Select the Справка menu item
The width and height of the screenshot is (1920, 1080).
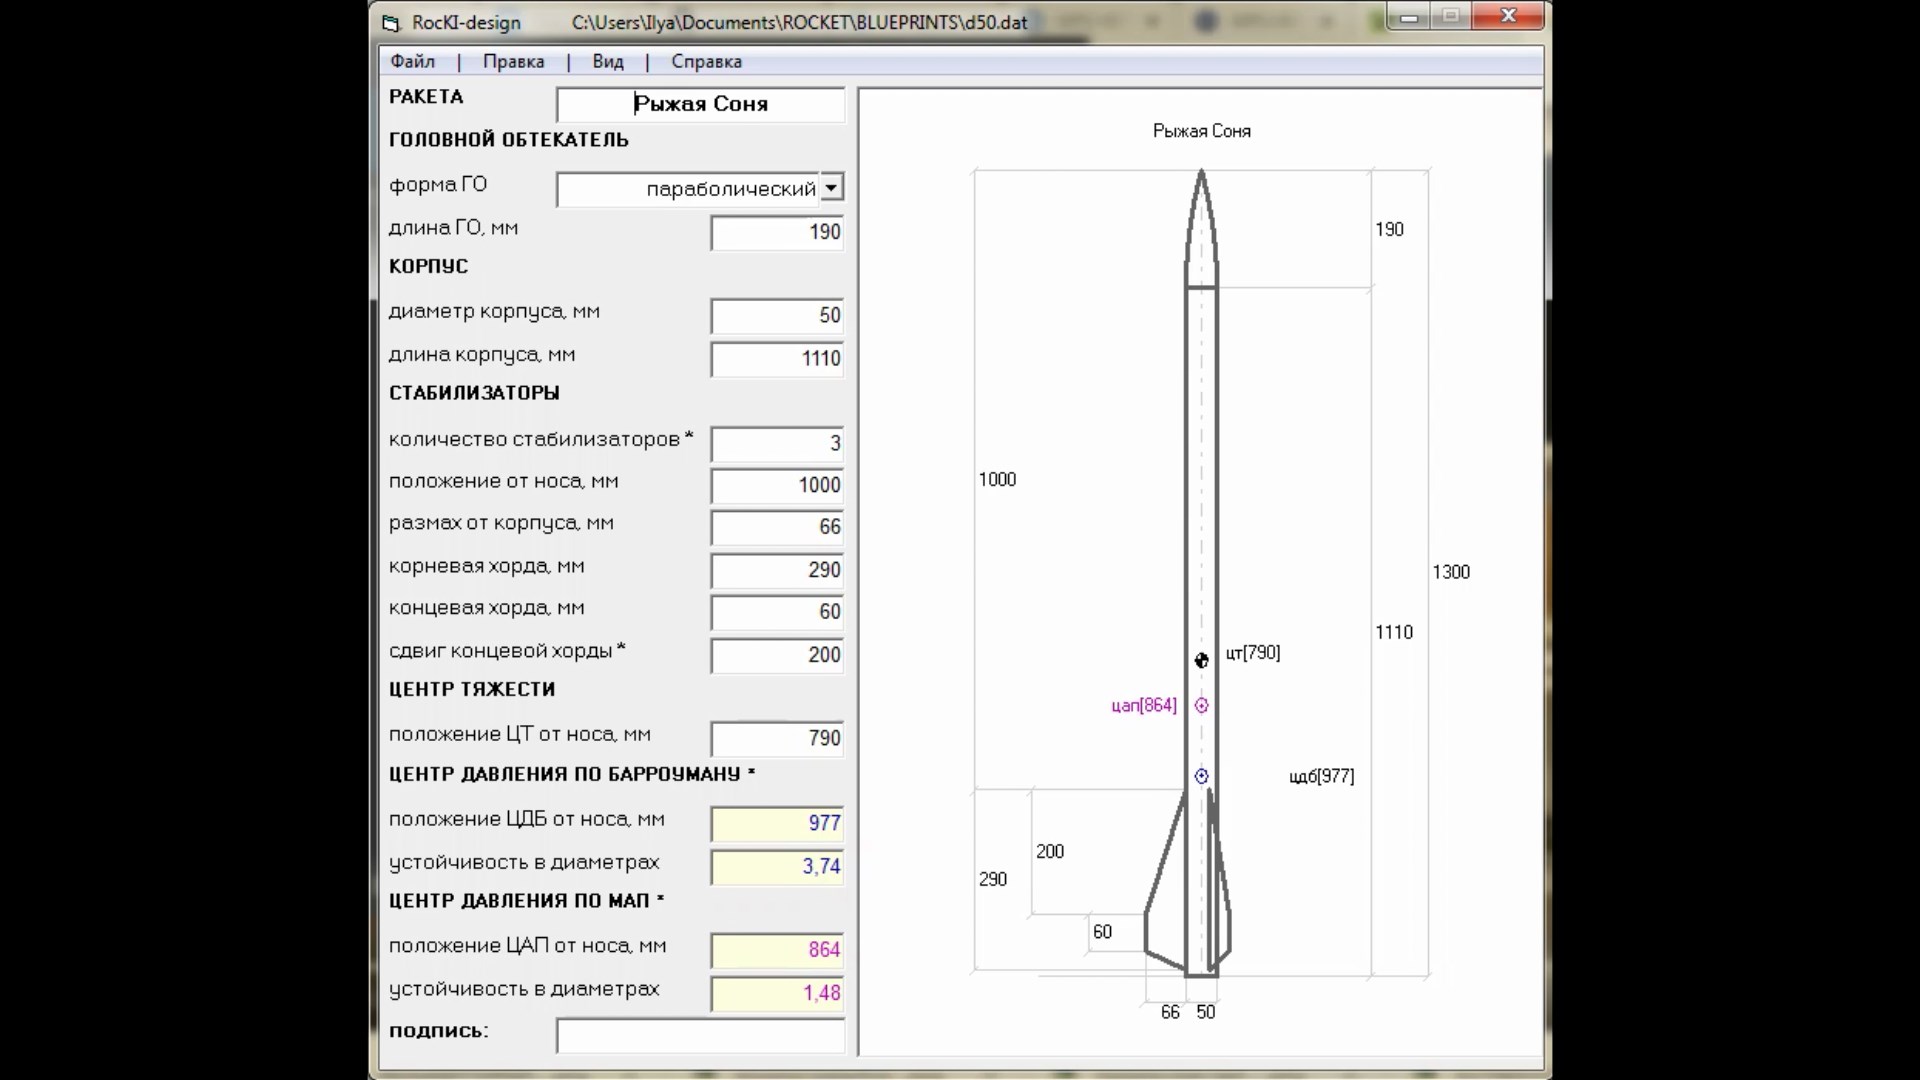tap(707, 61)
